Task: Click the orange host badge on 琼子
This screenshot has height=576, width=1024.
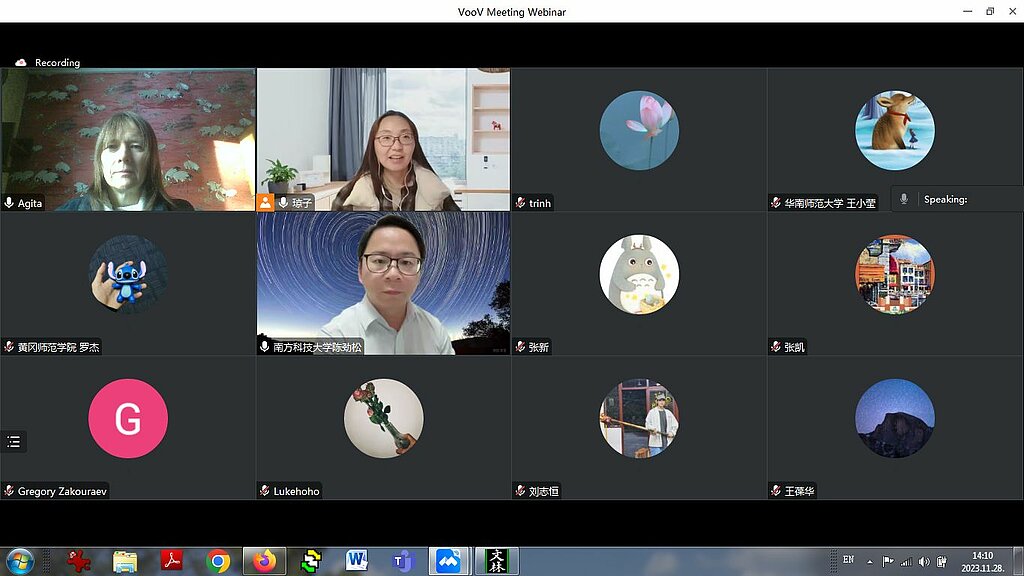Action: tap(265, 202)
